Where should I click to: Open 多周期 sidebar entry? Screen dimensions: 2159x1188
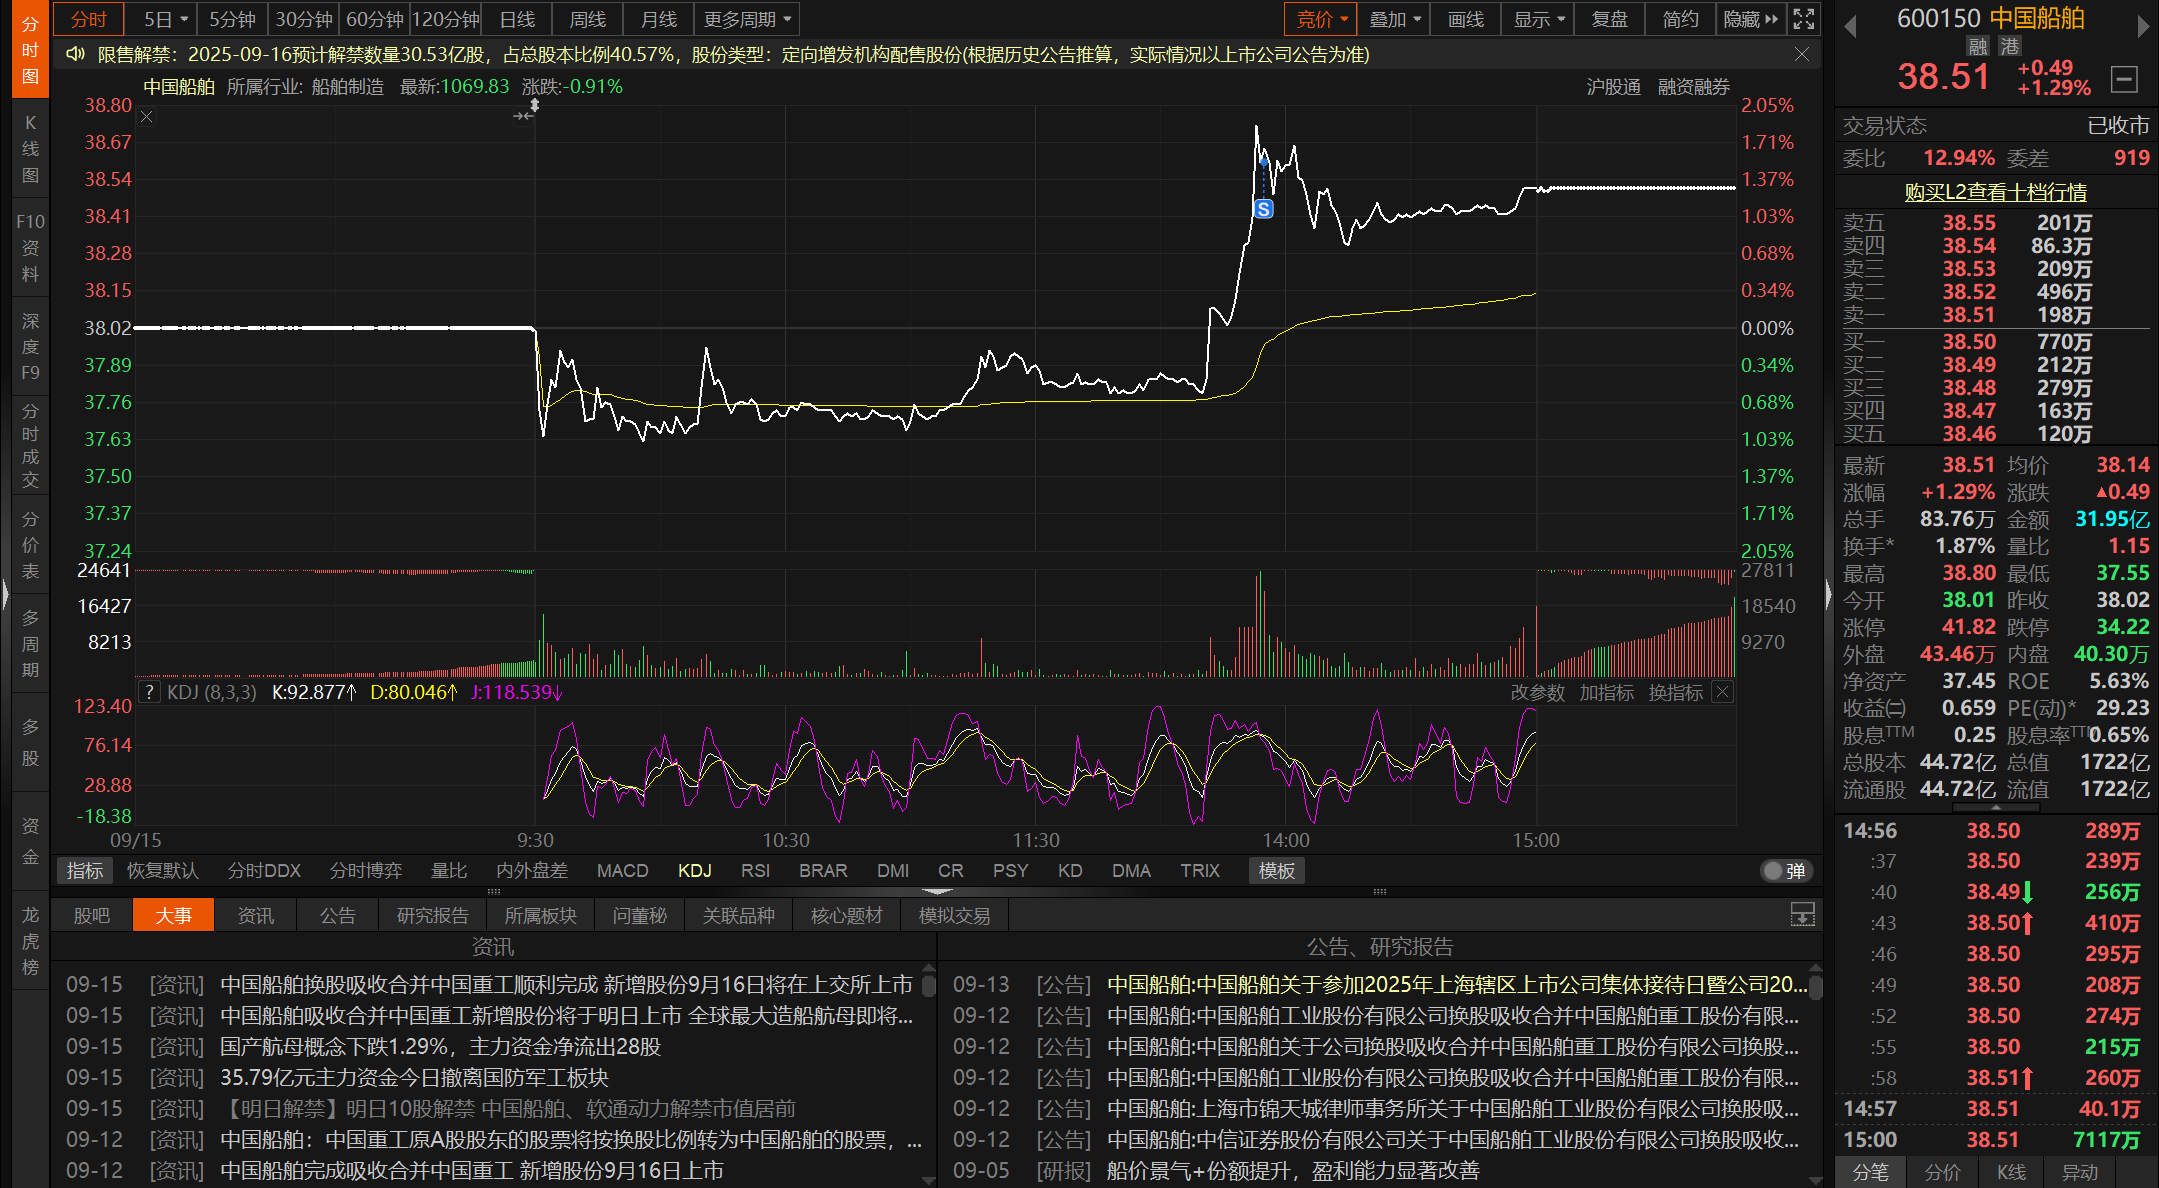coord(30,644)
